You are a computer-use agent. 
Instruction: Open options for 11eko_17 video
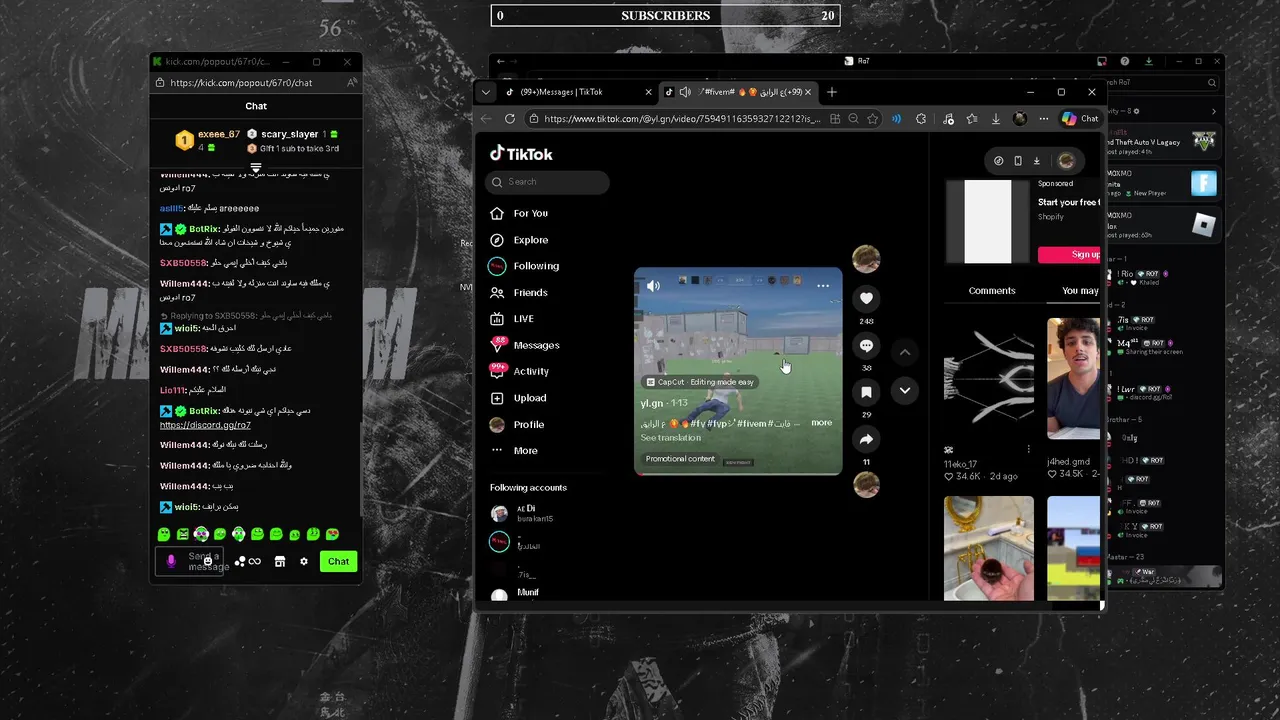pyautogui.click(x=1028, y=450)
